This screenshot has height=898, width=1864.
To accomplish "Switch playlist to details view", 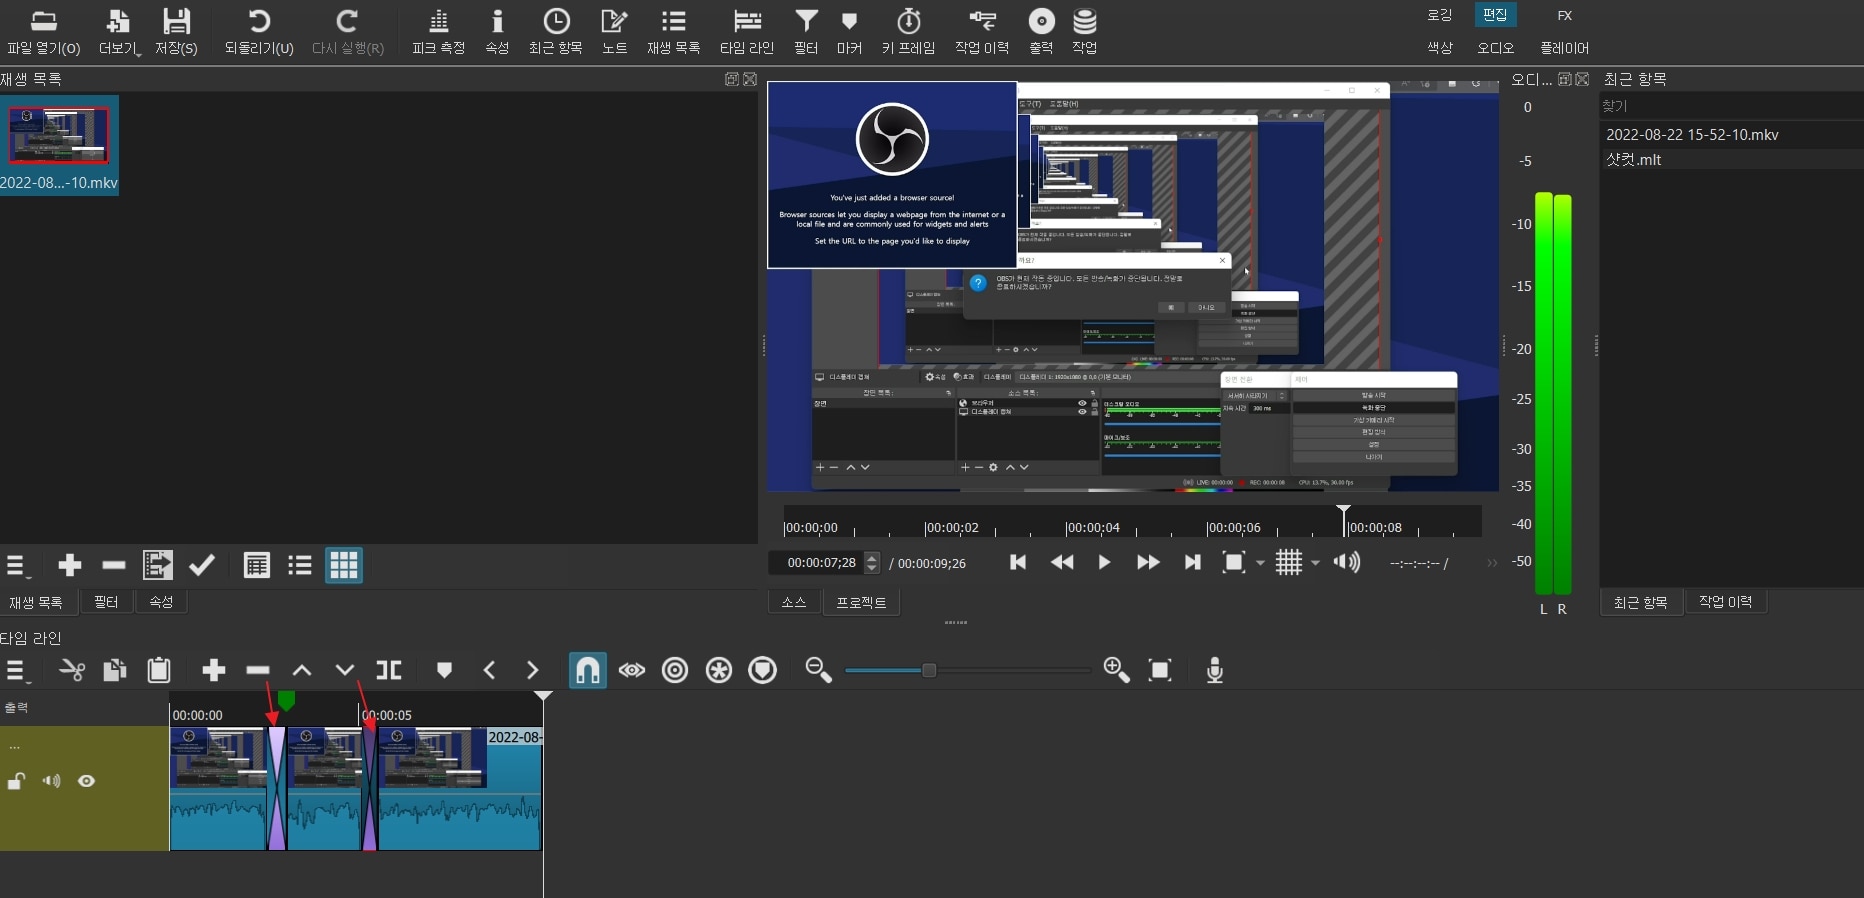I will [x=257, y=566].
